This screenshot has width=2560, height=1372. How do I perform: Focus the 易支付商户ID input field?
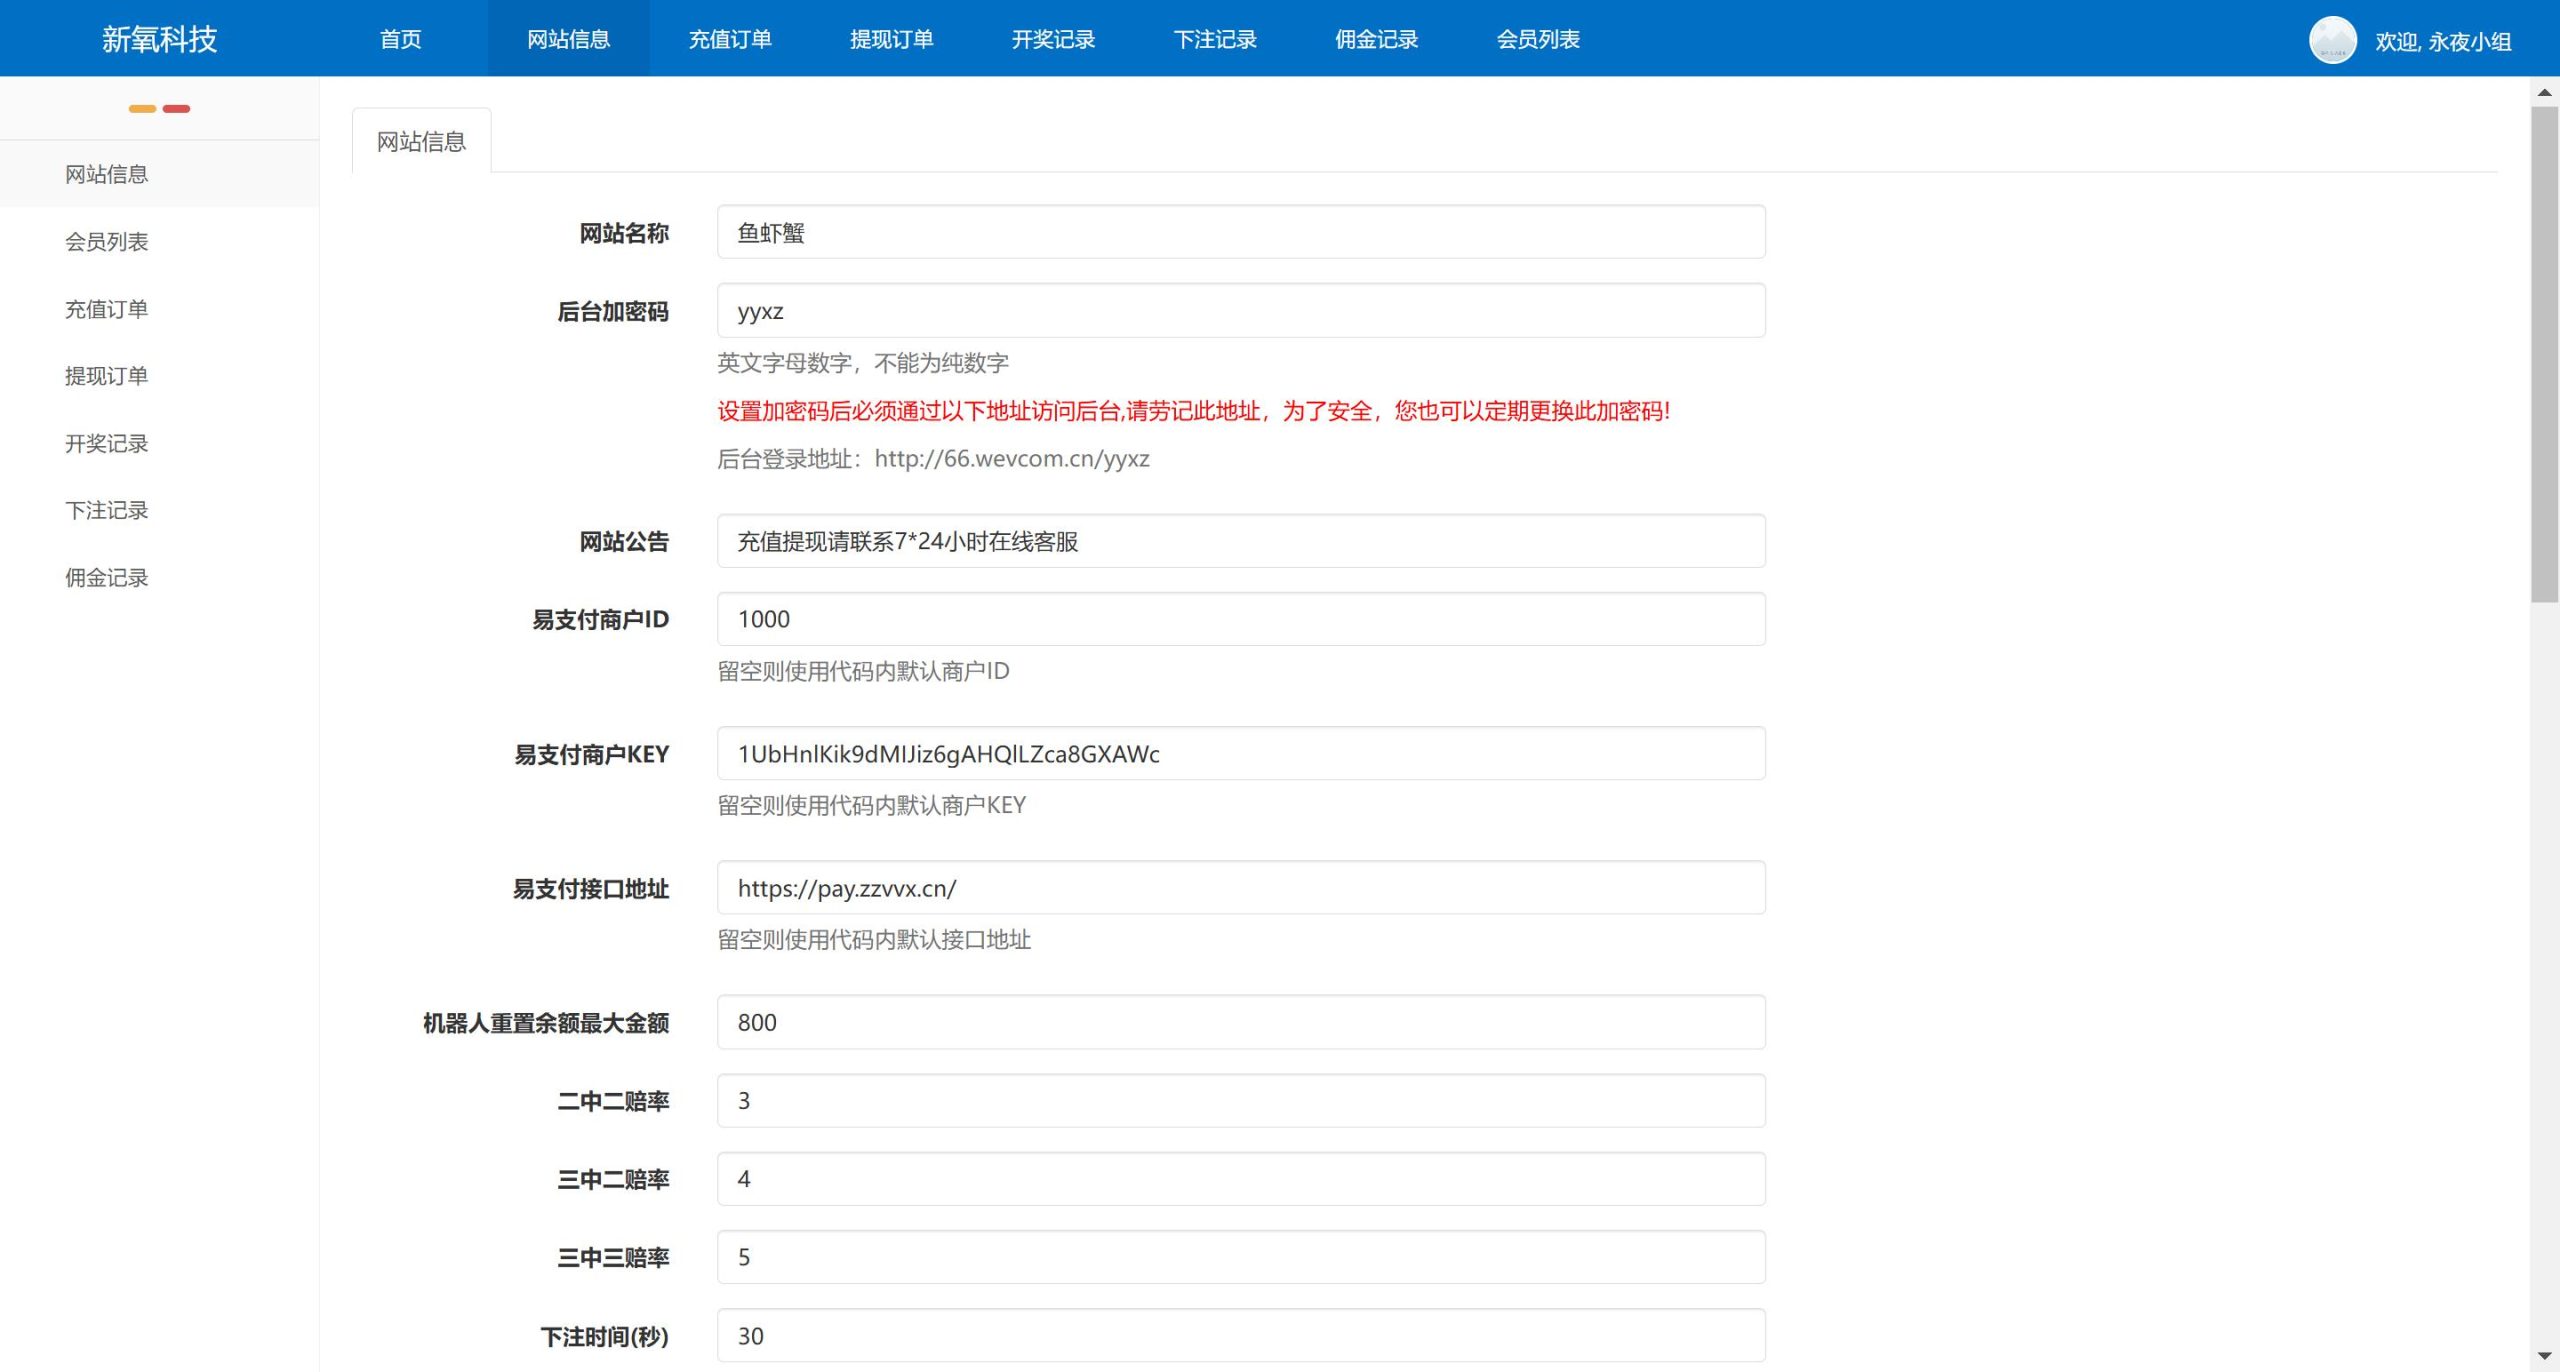[1241, 619]
